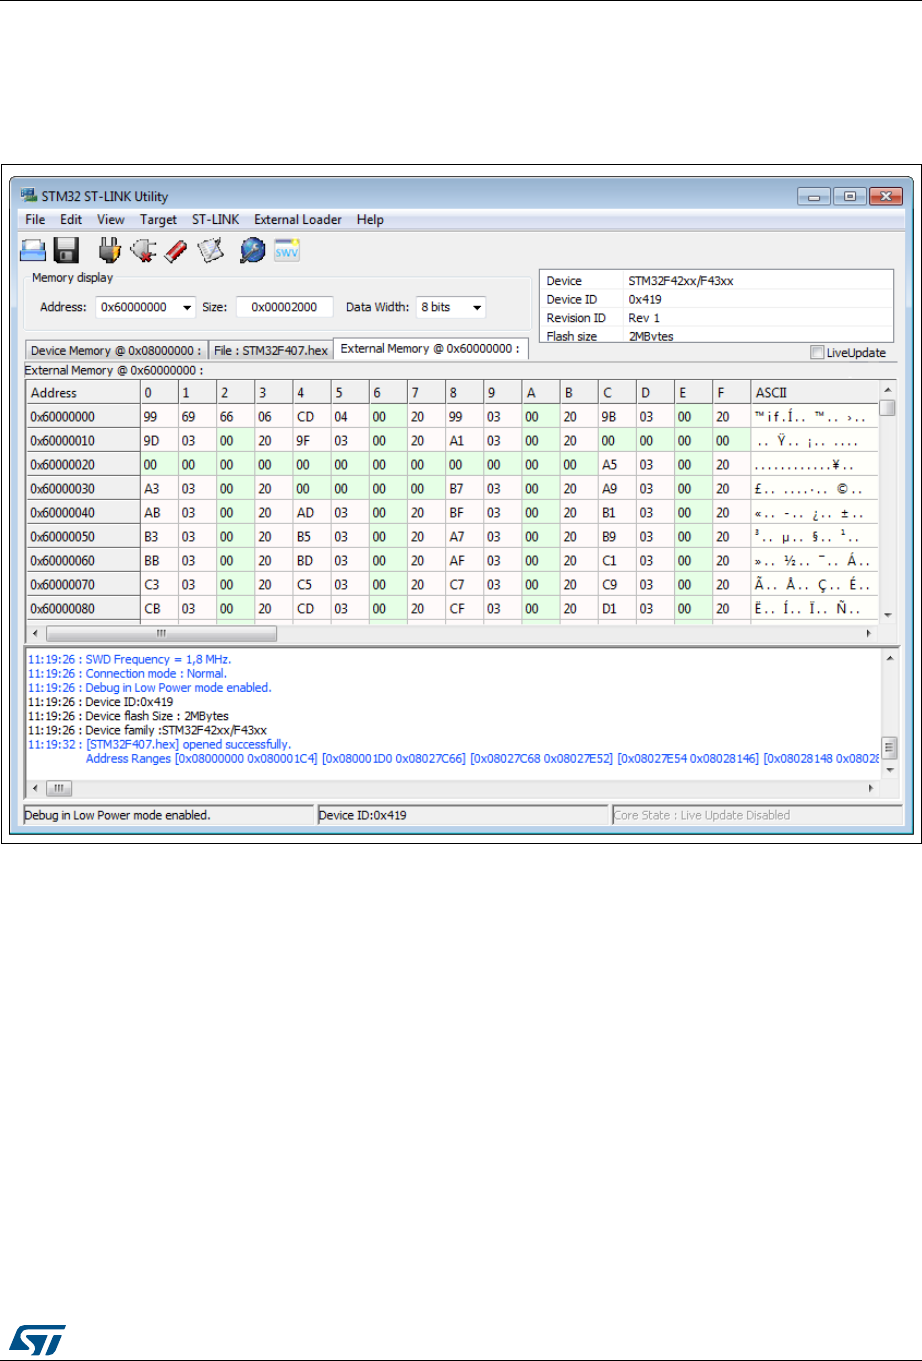Click cell CD in row 0x60000000
The width and height of the screenshot is (922, 1361).
pyautogui.click(x=311, y=416)
